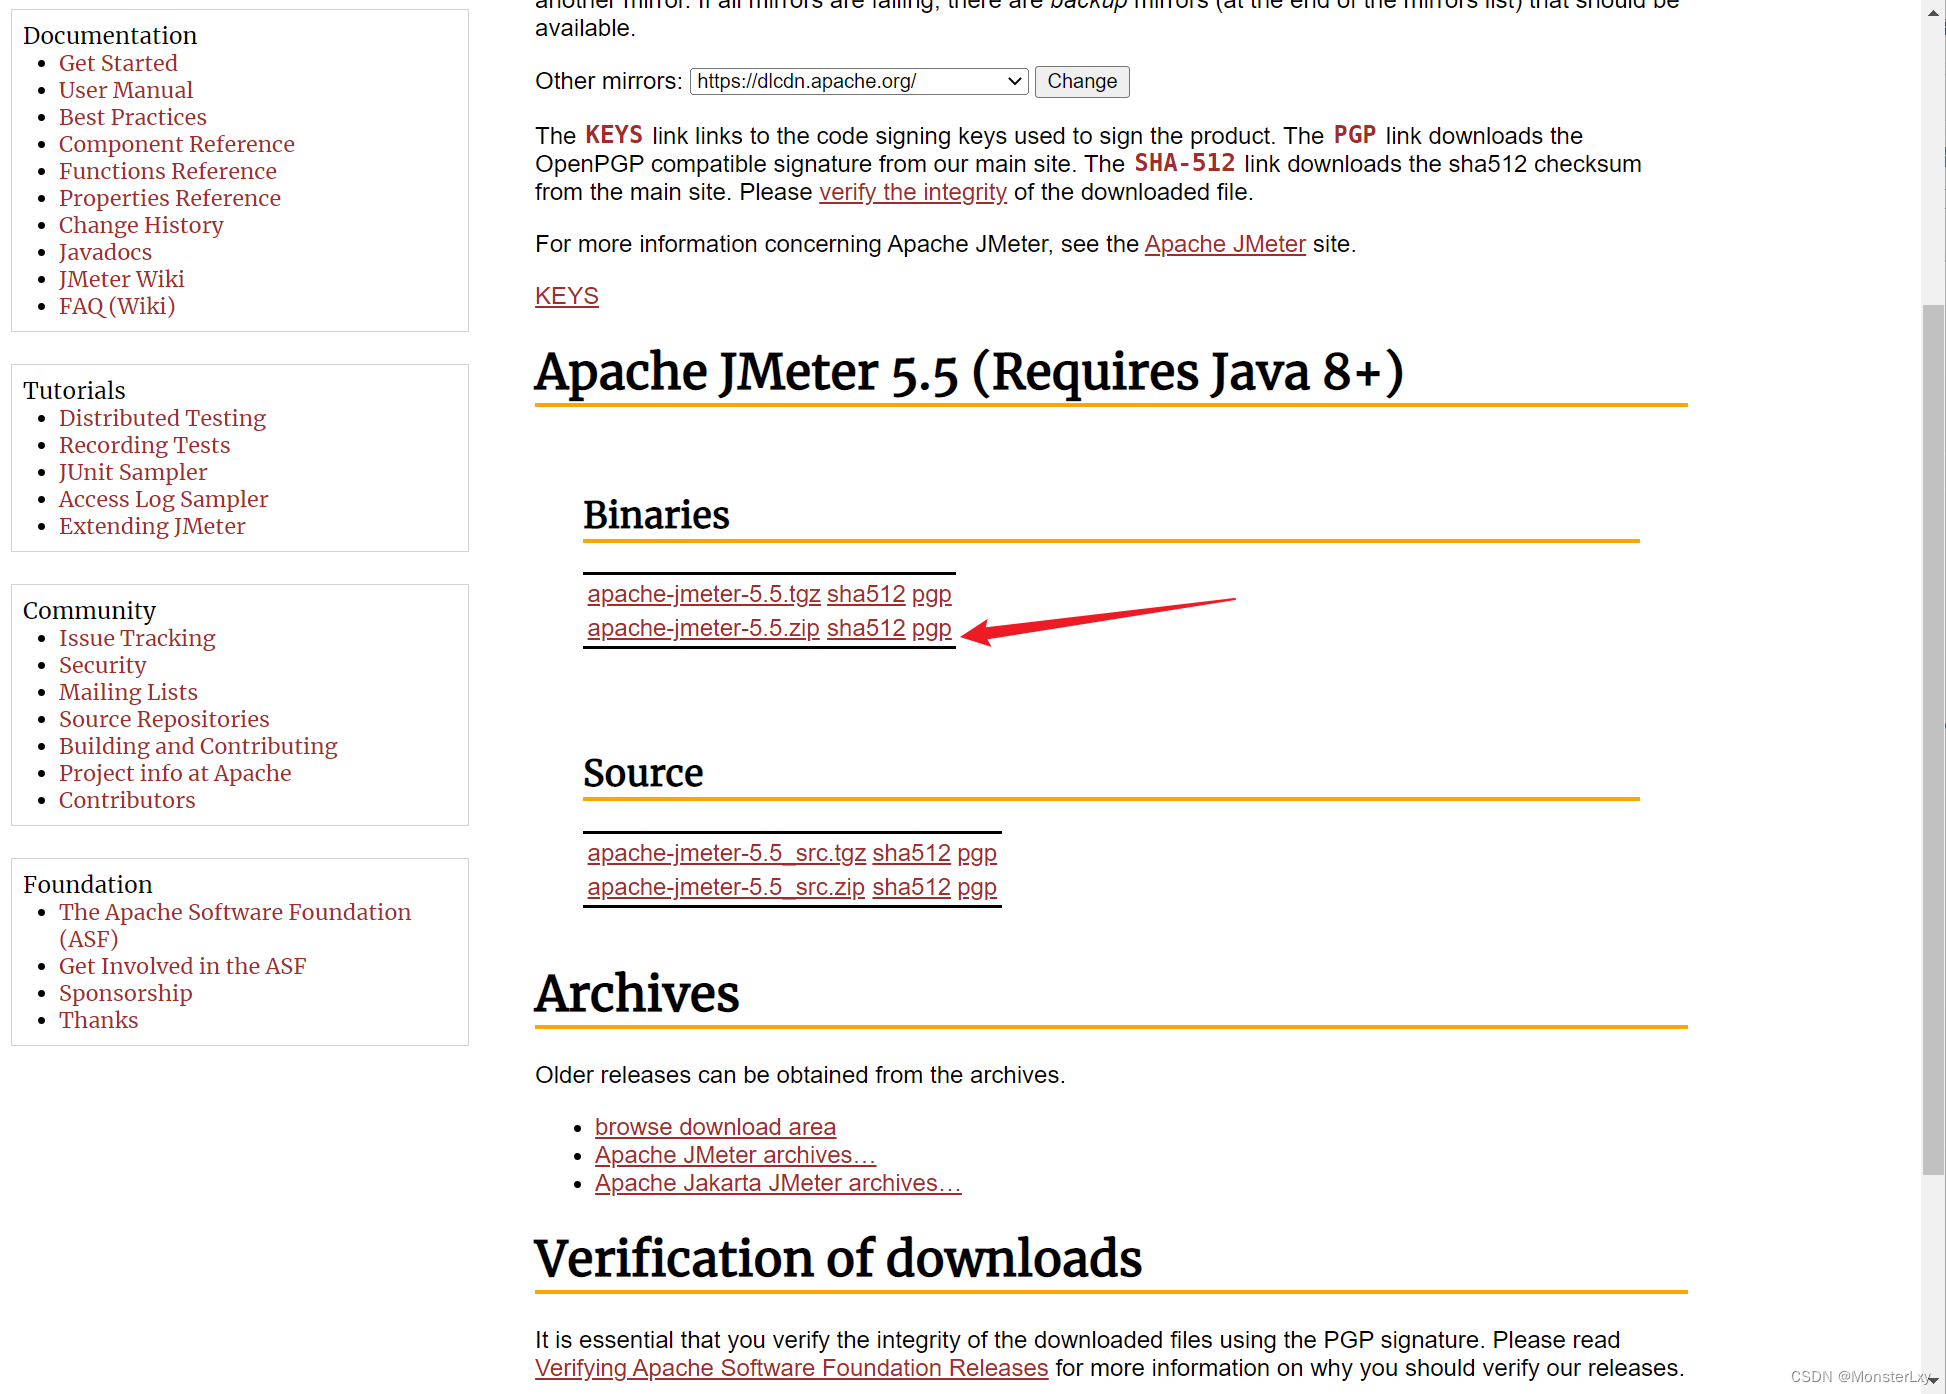Open pgp signature for binary tgz
The image size is (1946, 1394).
coord(931,594)
